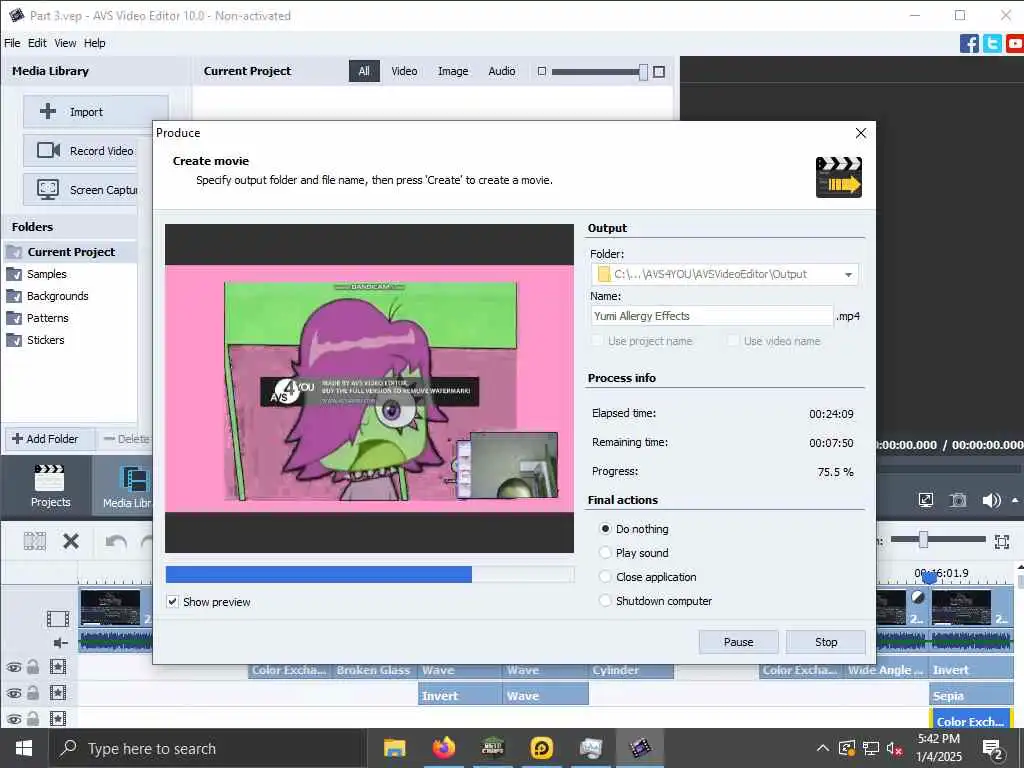
Task: Switch to the Video filter tab
Action: coord(404,71)
